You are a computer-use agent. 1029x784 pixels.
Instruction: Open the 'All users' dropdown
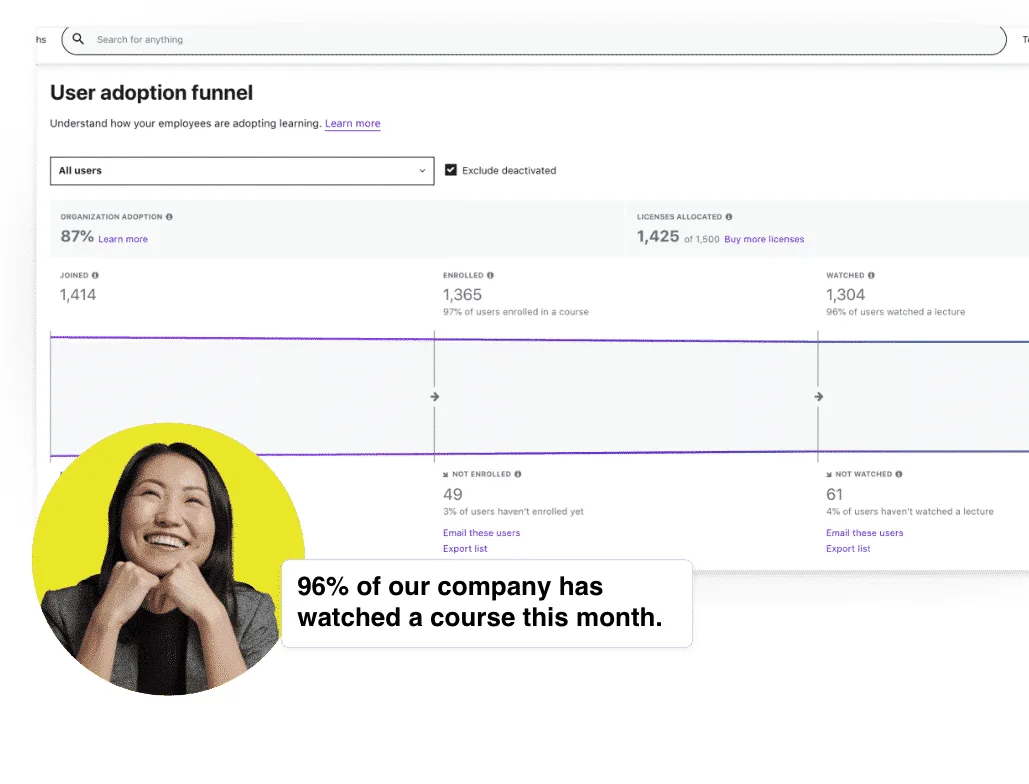pyautogui.click(x=242, y=171)
